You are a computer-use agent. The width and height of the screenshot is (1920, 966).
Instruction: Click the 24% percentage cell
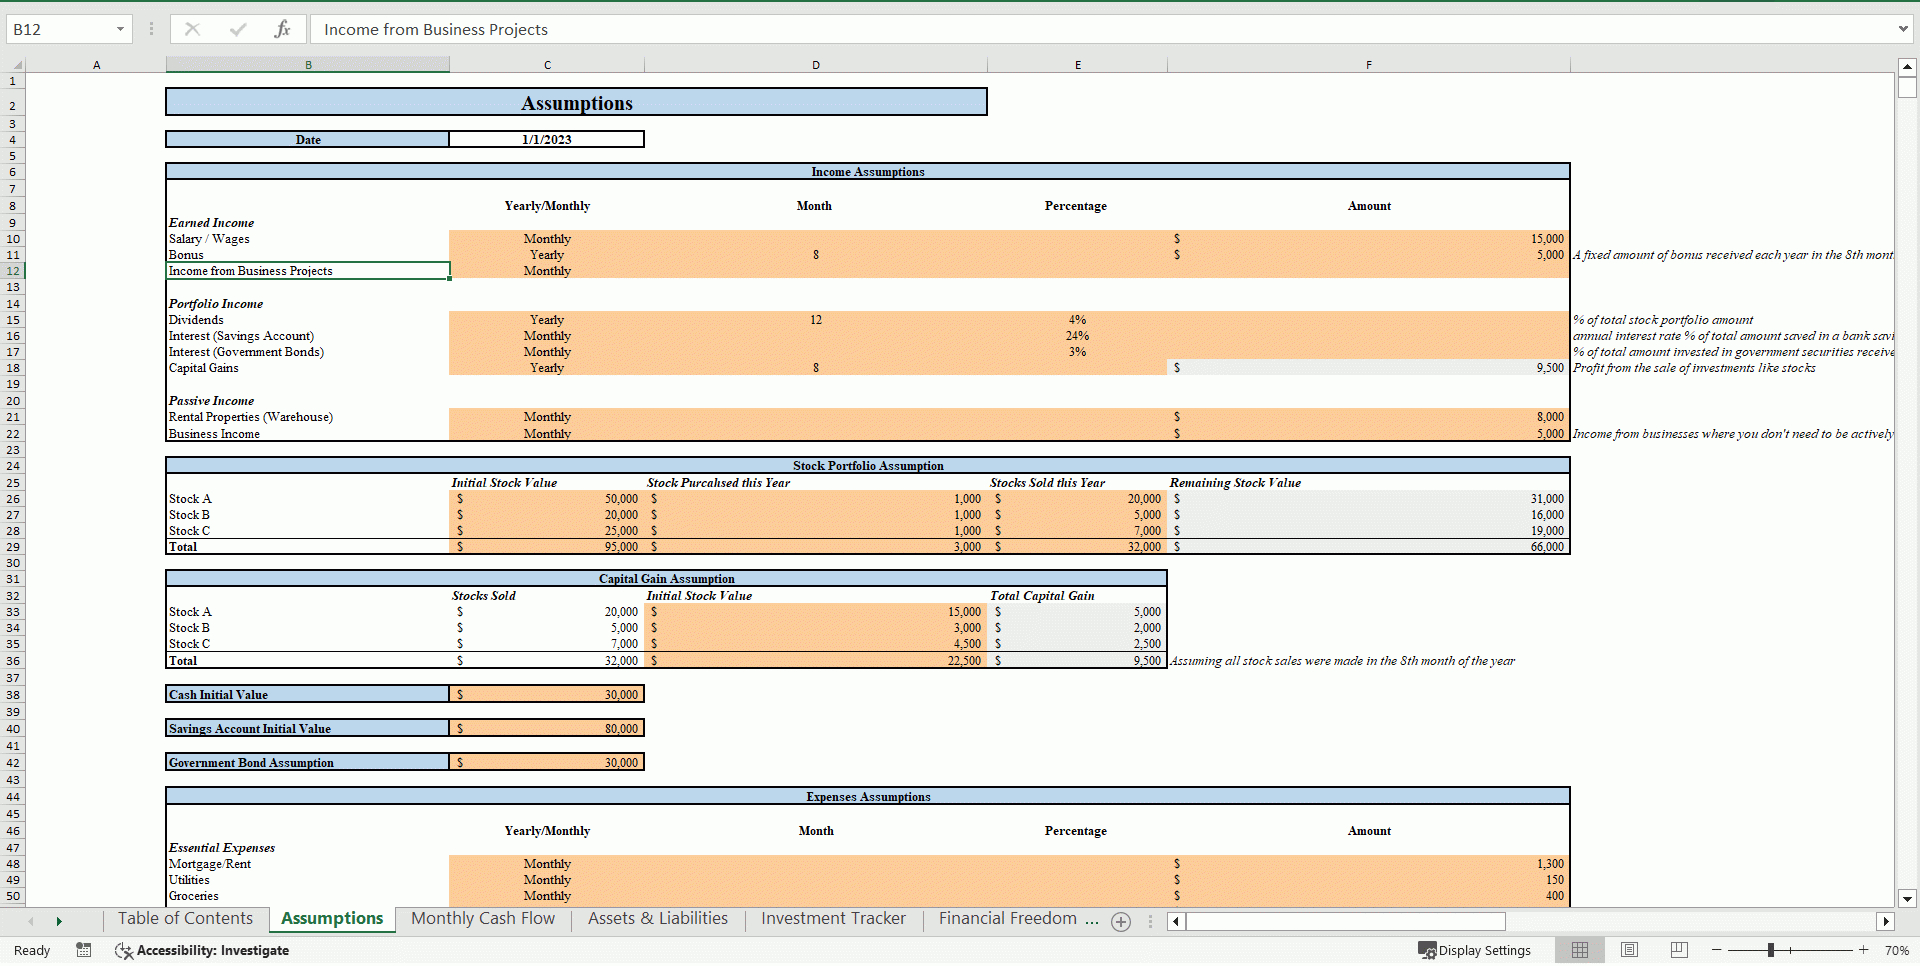click(1077, 336)
